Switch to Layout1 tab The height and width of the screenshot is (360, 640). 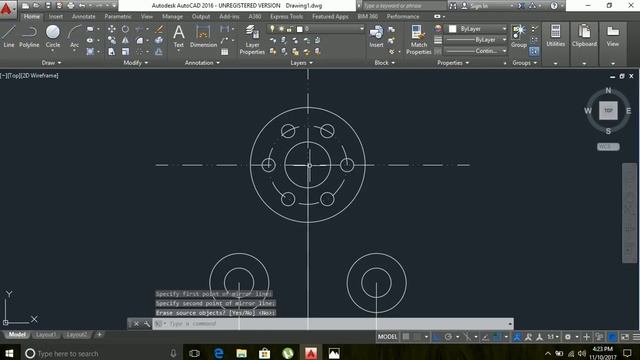[46, 335]
